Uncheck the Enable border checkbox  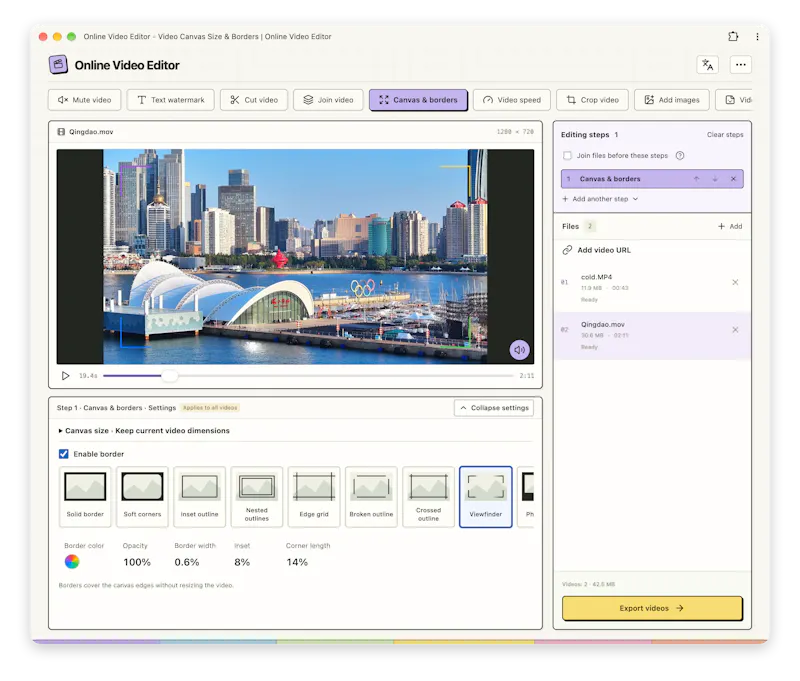(64, 454)
